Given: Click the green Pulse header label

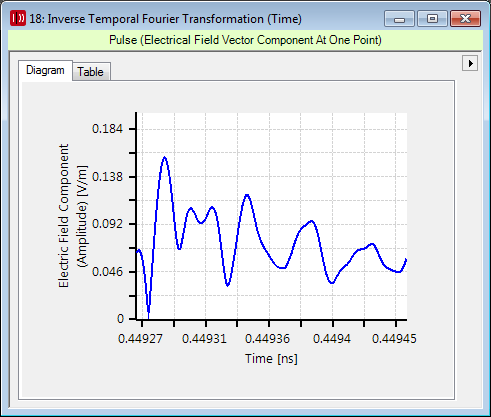Looking at the screenshot, I should click(x=245, y=40).
